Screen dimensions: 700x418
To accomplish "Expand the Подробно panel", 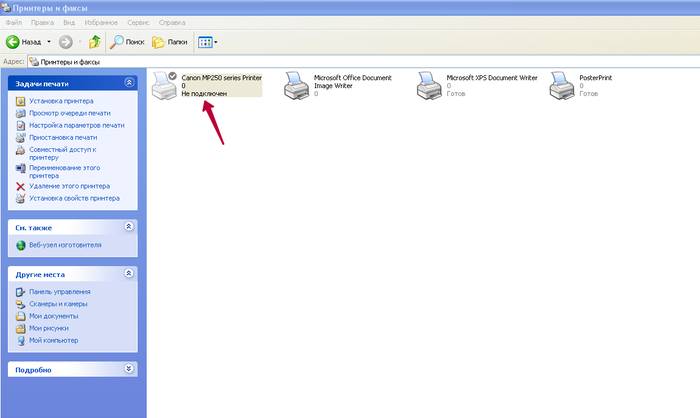I will [128, 369].
